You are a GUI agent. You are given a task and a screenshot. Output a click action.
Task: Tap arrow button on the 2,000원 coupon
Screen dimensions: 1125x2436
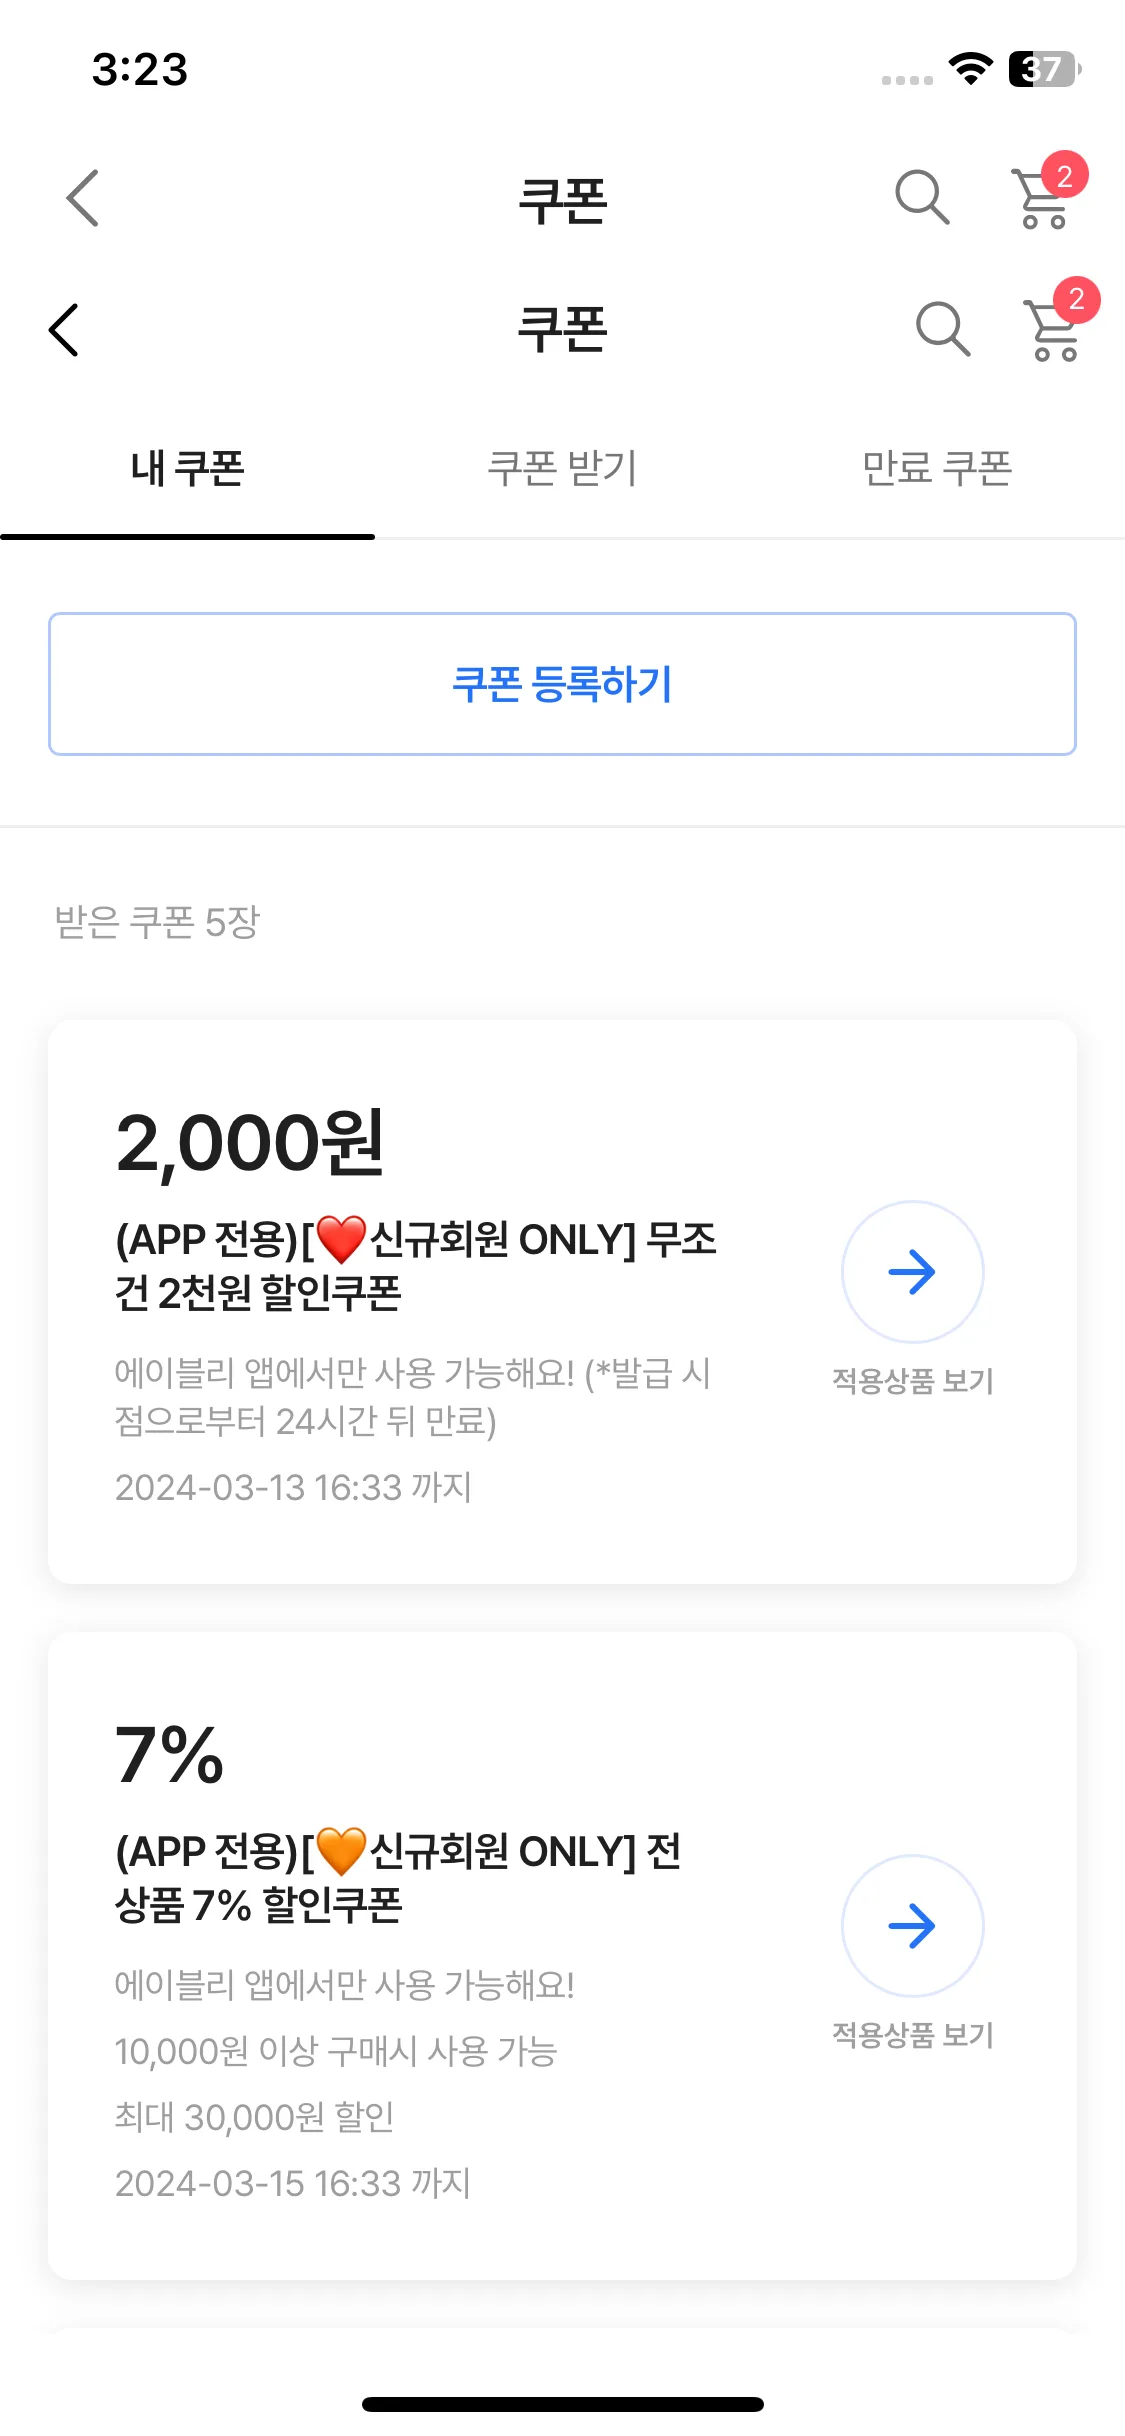[x=912, y=1271]
